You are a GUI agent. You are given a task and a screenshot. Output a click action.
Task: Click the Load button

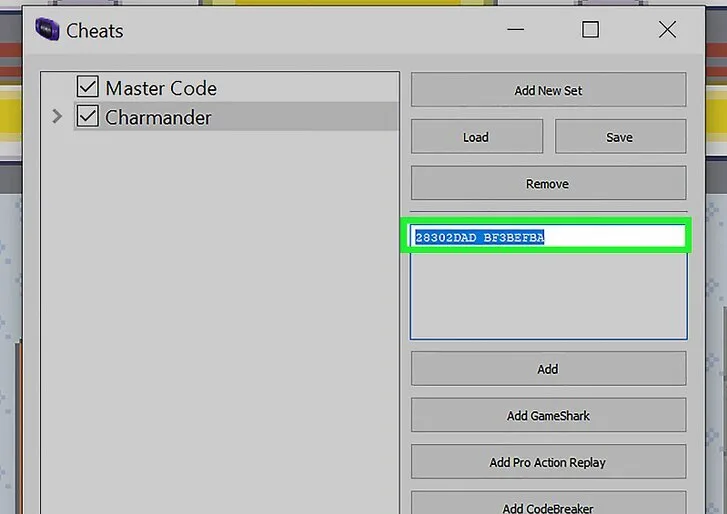[476, 137]
